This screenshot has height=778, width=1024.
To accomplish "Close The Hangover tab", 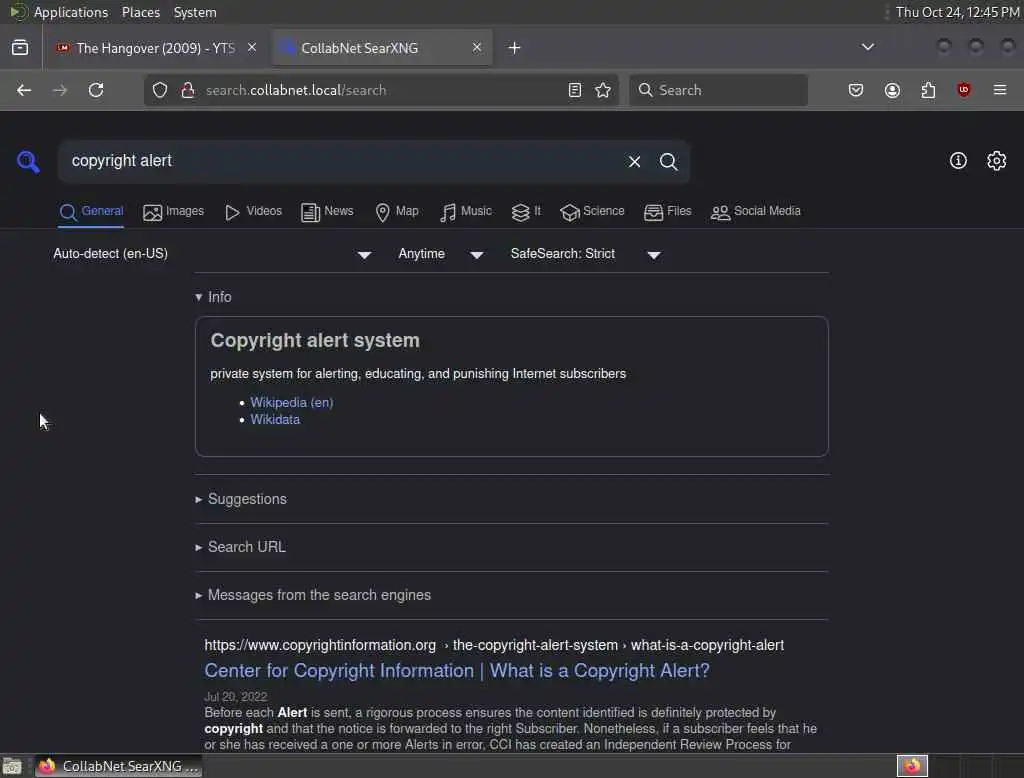I will pyautogui.click(x=252, y=48).
